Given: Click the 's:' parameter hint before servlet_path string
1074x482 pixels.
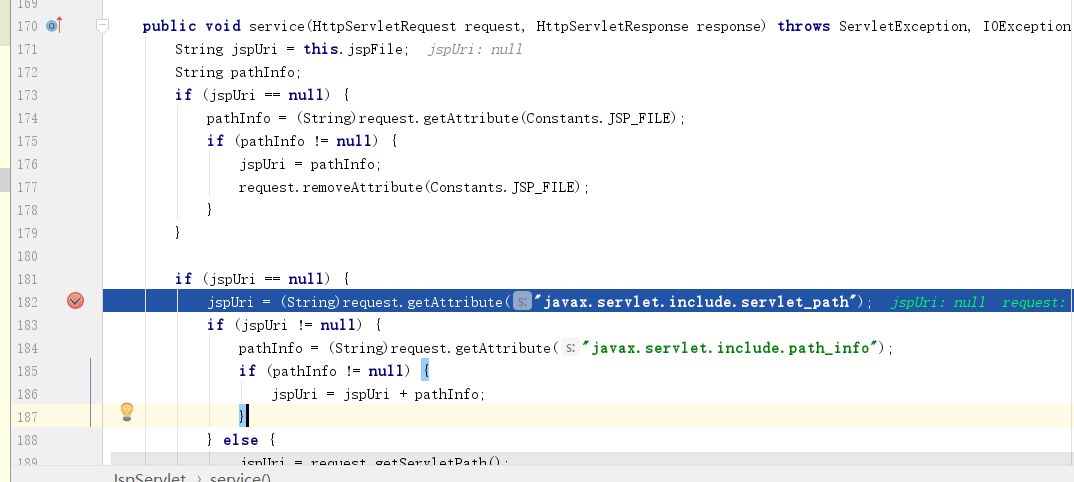Looking at the screenshot, I should pos(522,301).
